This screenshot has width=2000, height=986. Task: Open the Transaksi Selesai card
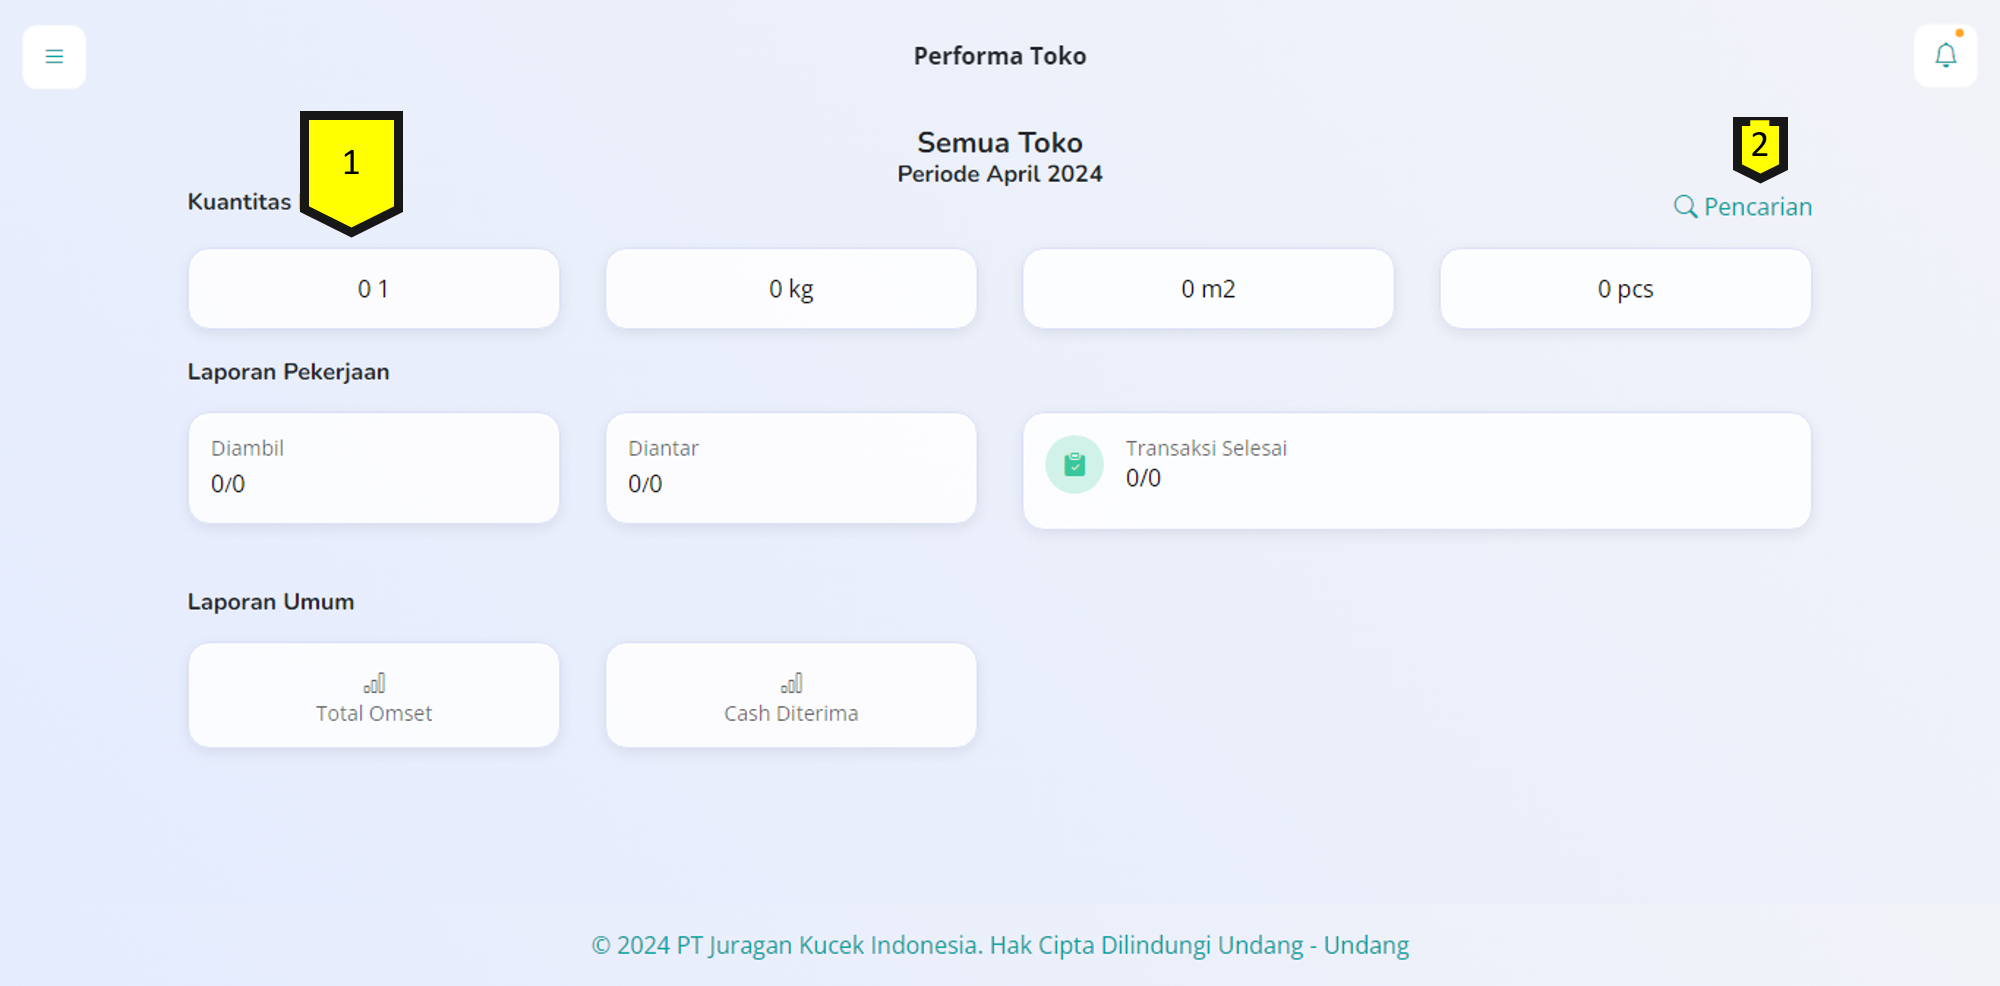pos(1416,470)
